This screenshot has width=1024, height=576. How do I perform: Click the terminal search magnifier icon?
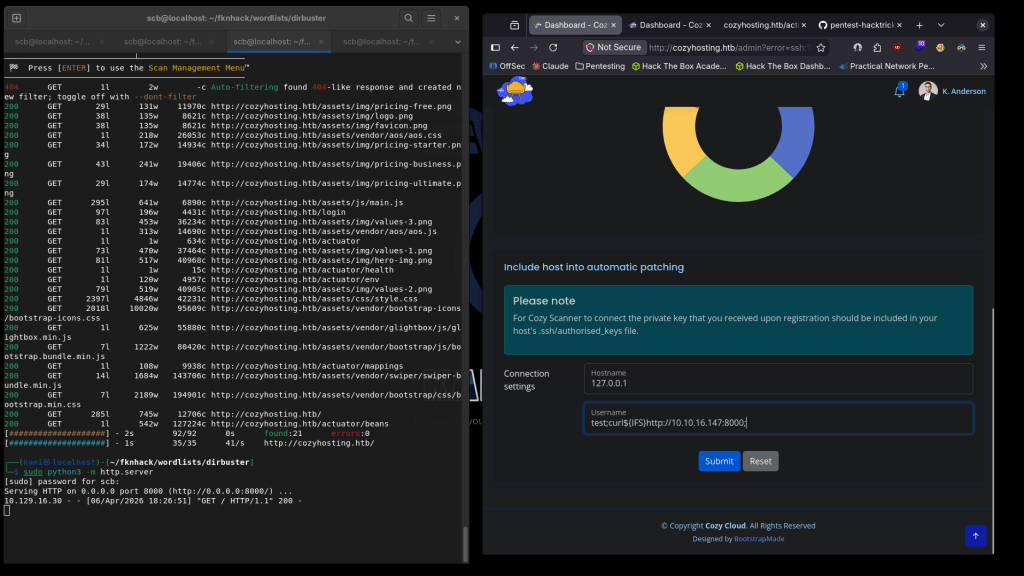(408, 18)
